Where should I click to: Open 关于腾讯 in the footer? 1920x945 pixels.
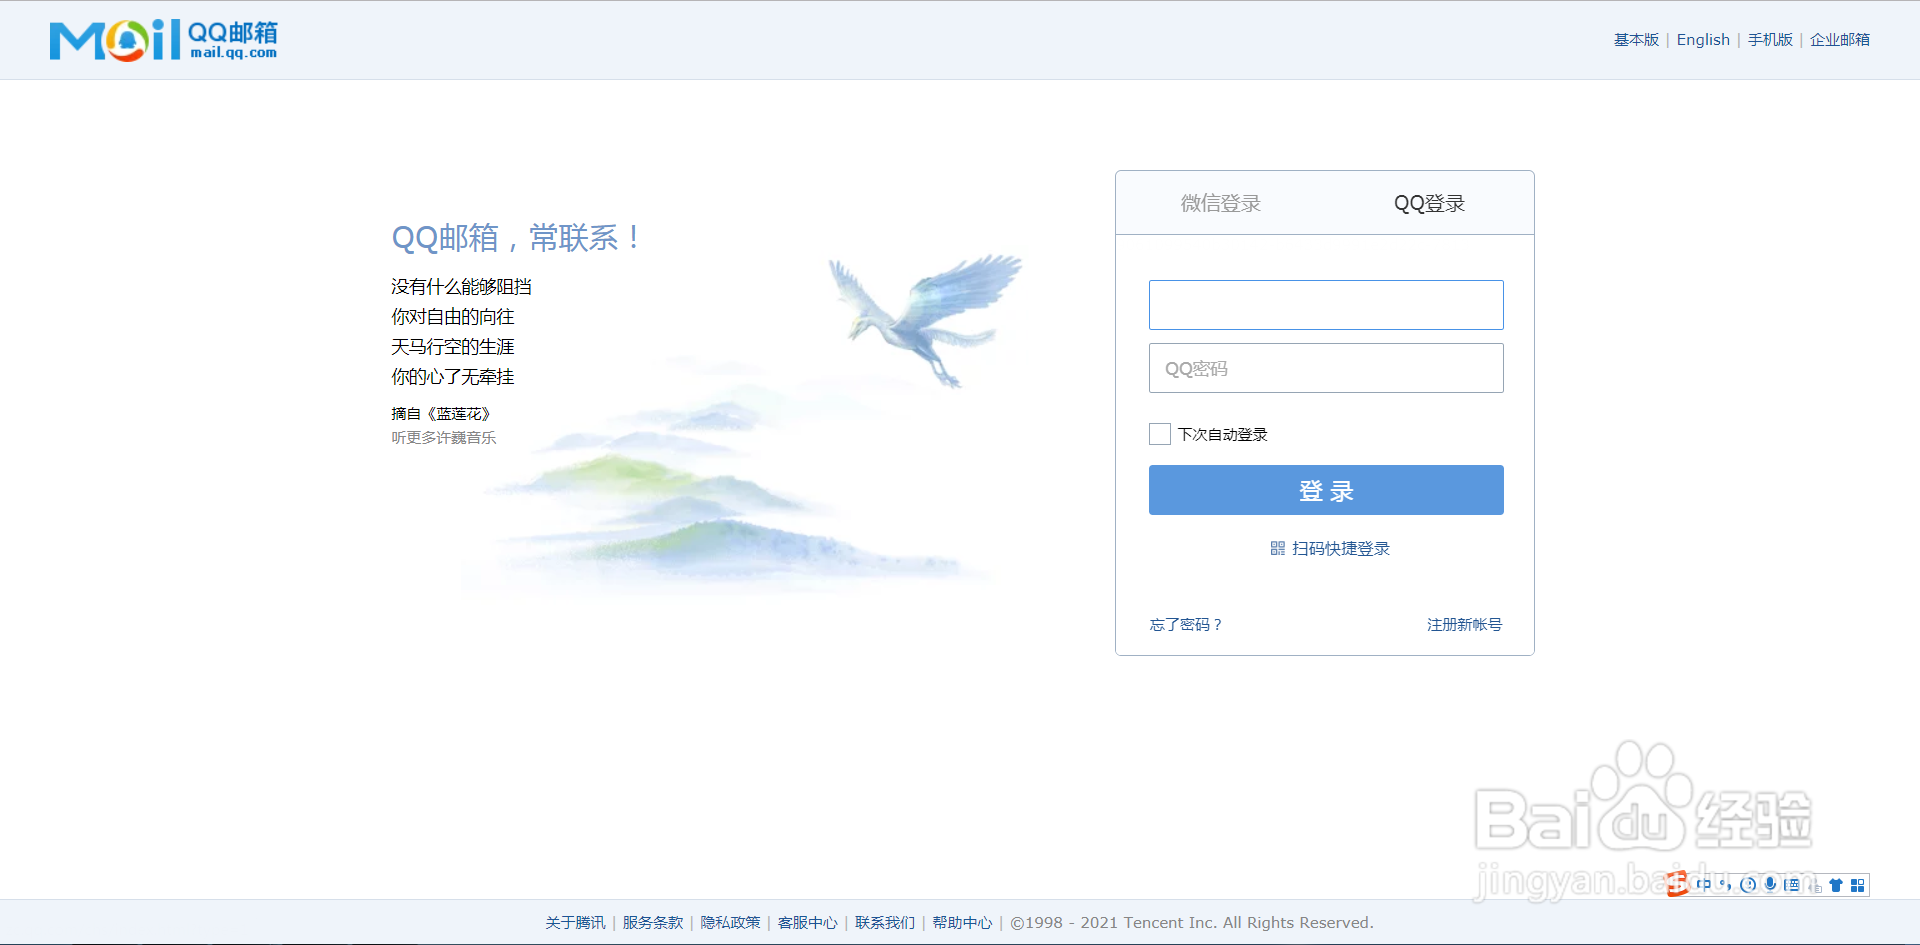(x=575, y=922)
